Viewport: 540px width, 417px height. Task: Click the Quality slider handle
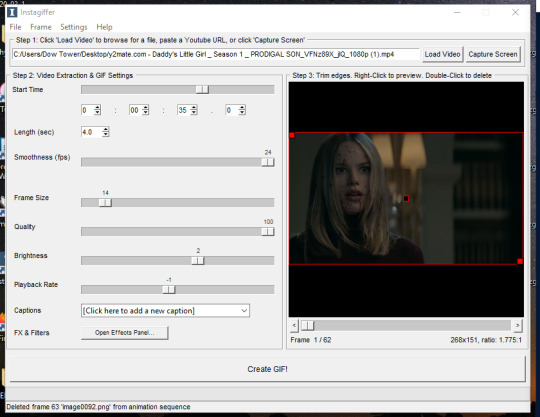click(268, 232)
